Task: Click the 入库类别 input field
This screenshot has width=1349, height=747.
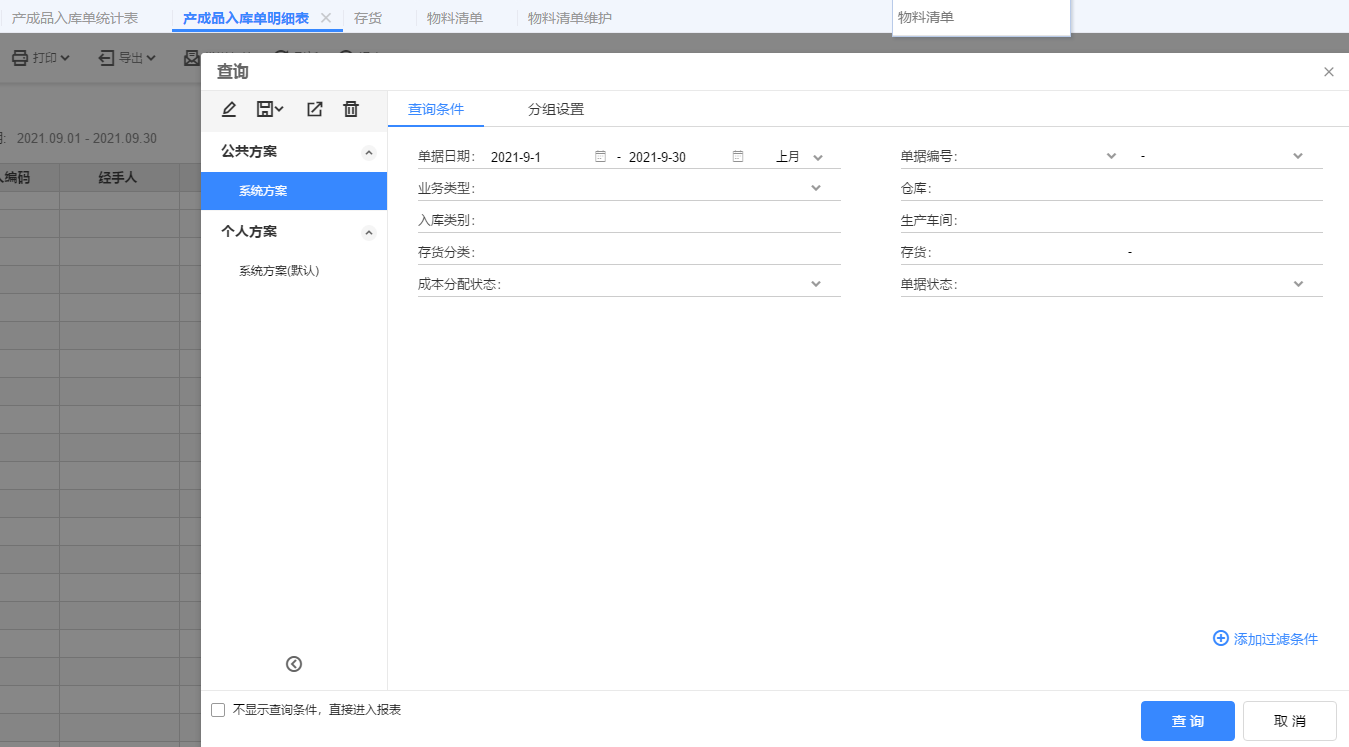Action: tap(658, 220)
